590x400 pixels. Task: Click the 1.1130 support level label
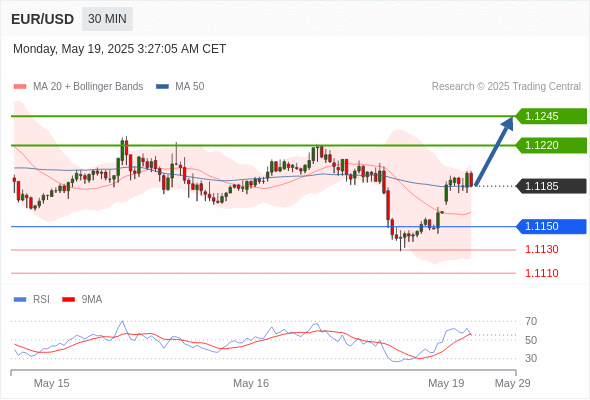tap(542, 249)
